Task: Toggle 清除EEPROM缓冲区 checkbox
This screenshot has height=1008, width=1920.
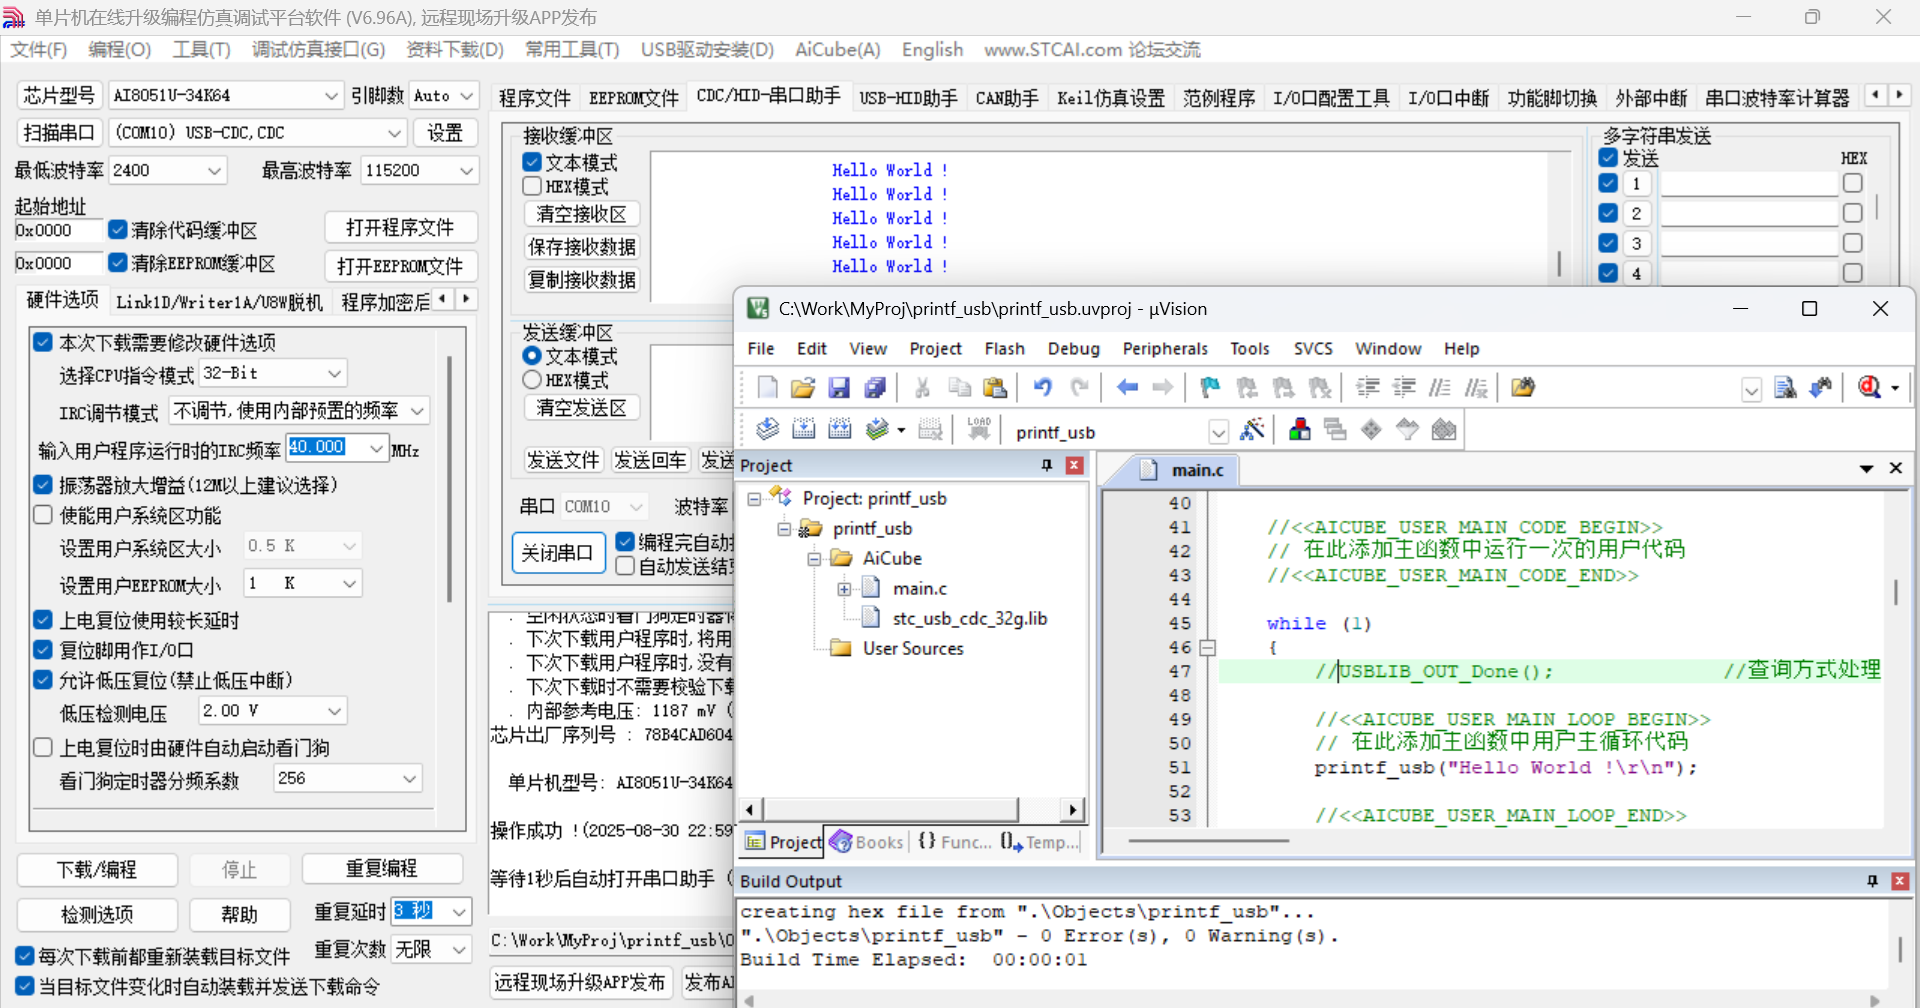Action: 118,263
